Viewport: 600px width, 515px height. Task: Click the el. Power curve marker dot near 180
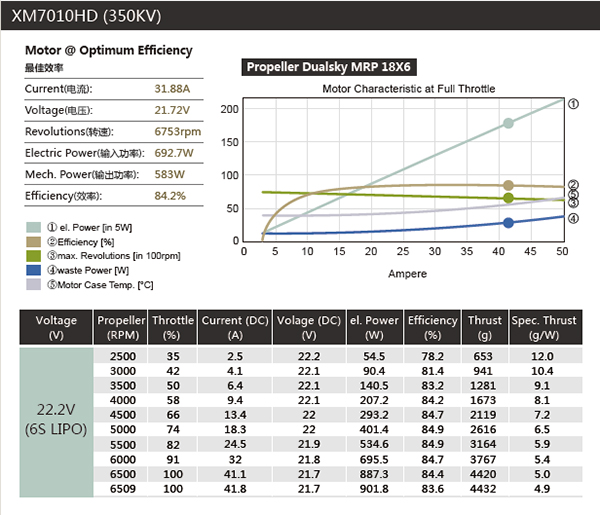pyautogui.click(x=508, y=123)
